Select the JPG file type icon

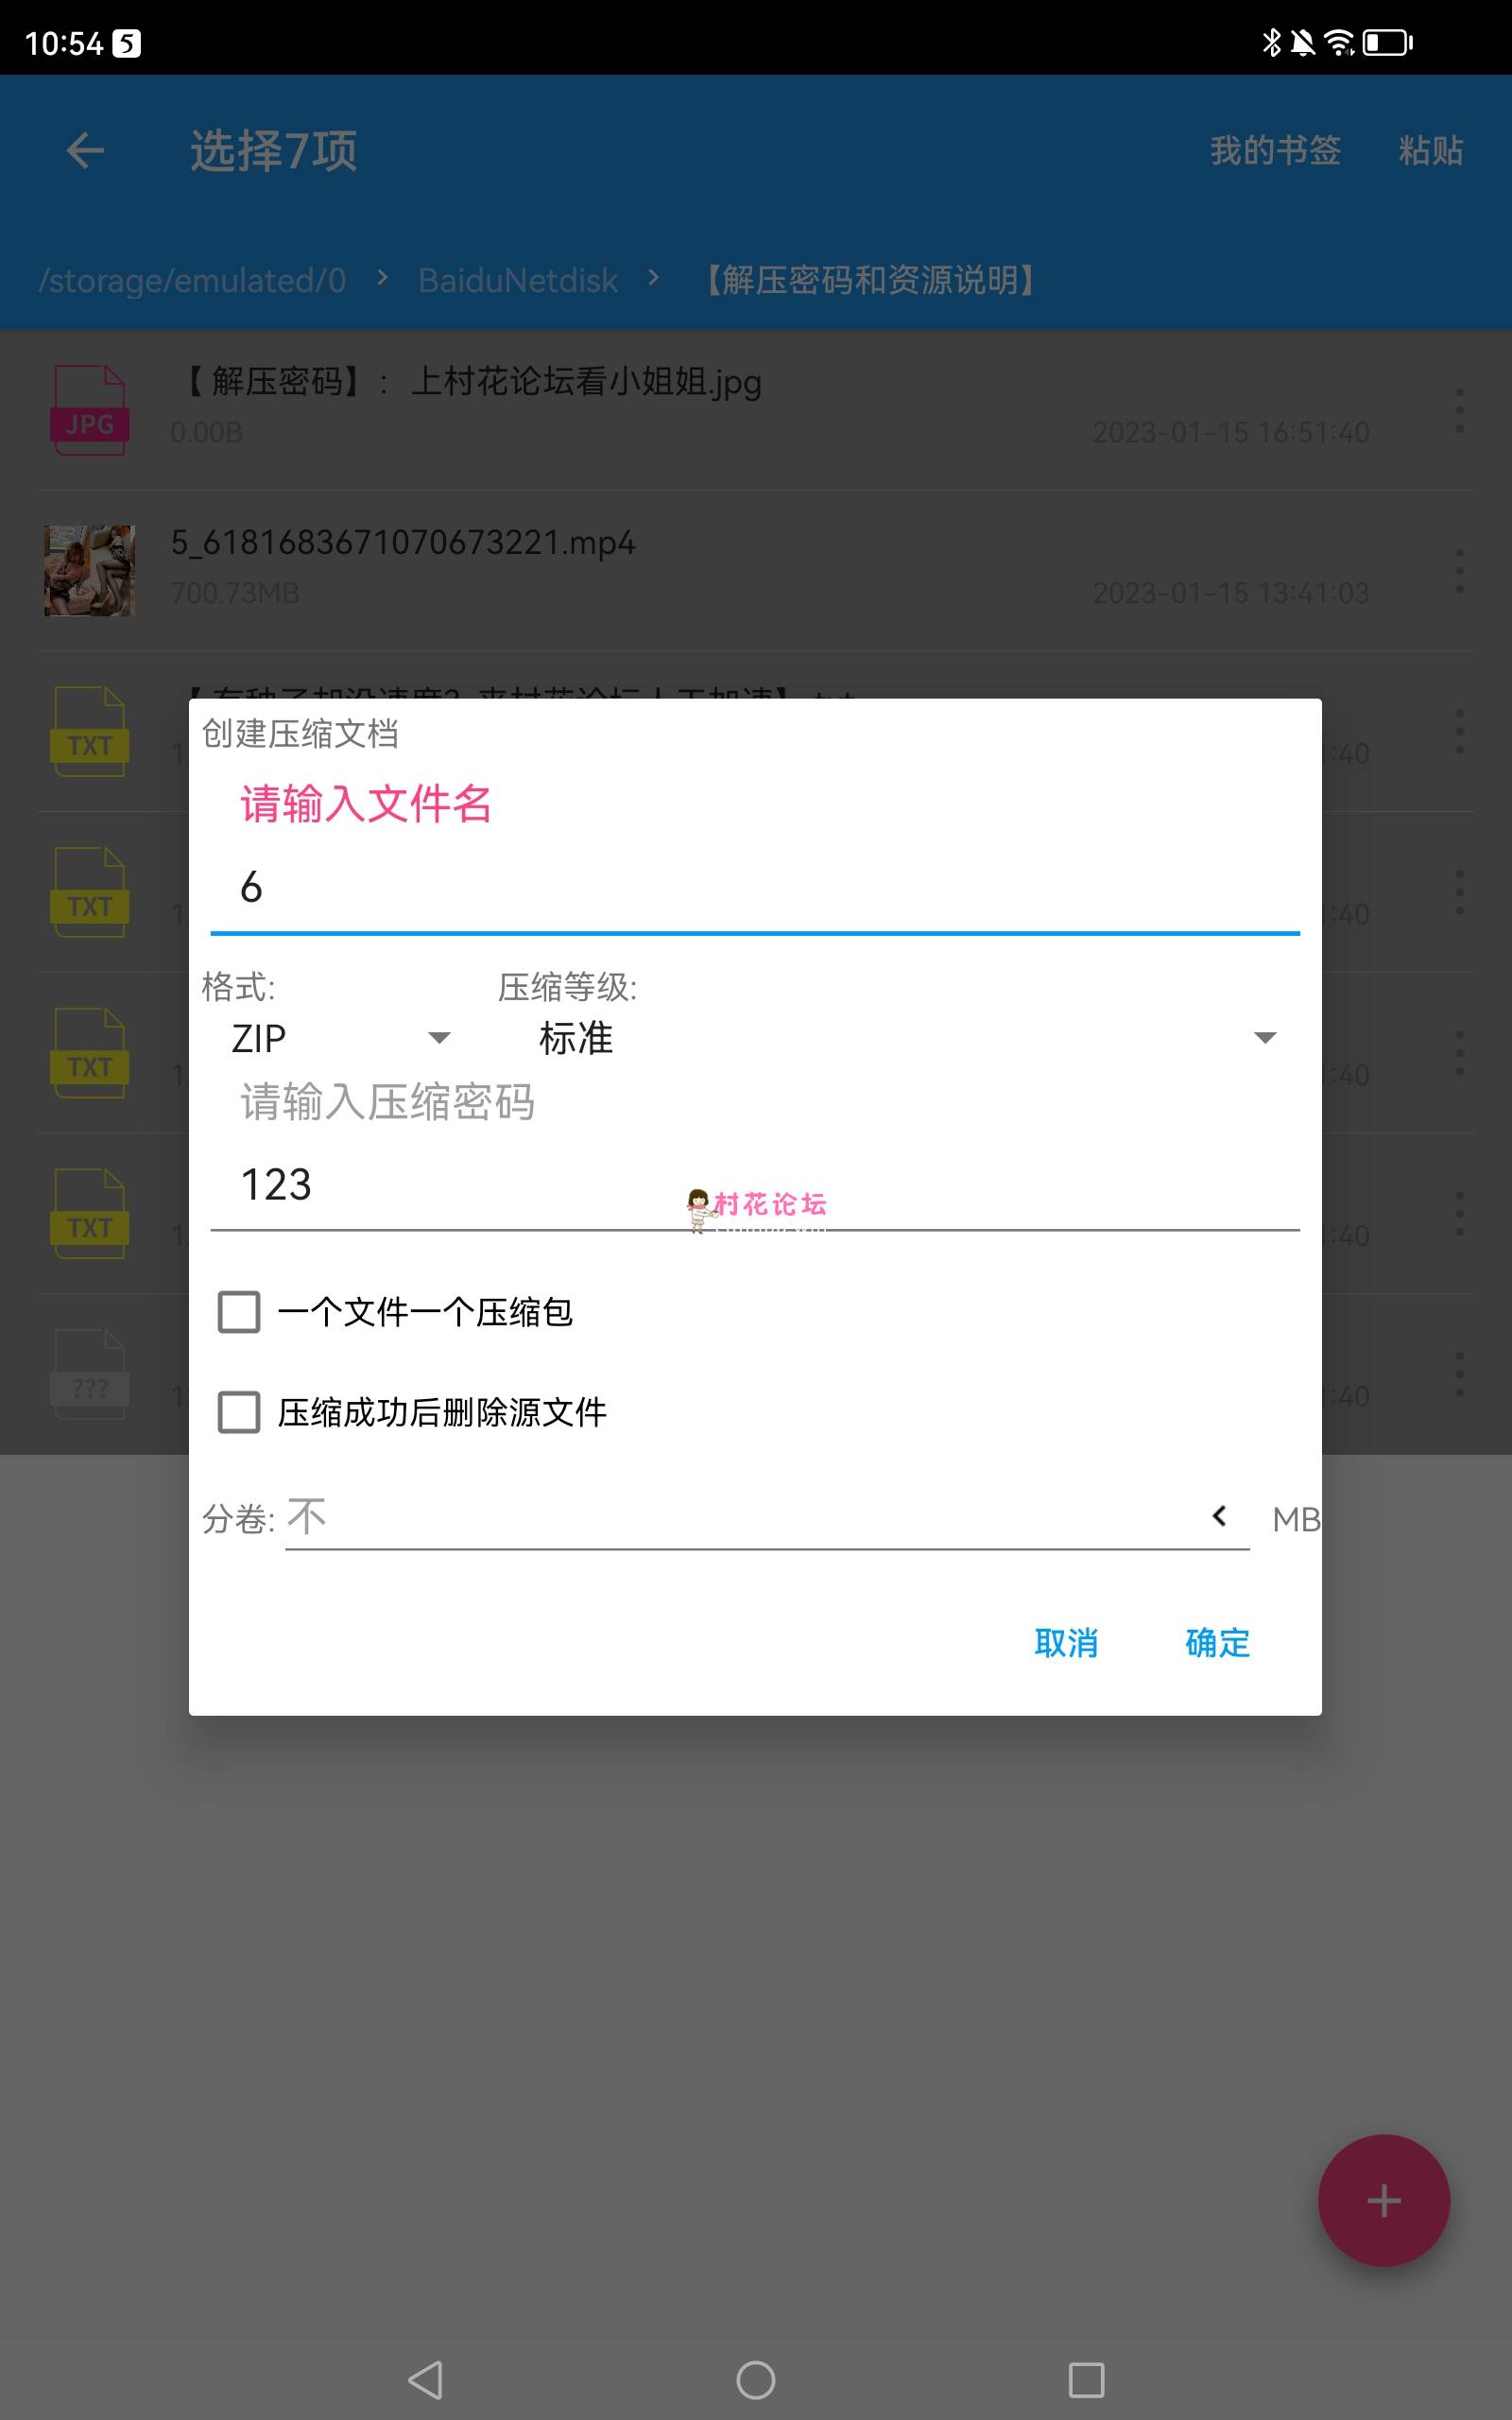point(89,410)
